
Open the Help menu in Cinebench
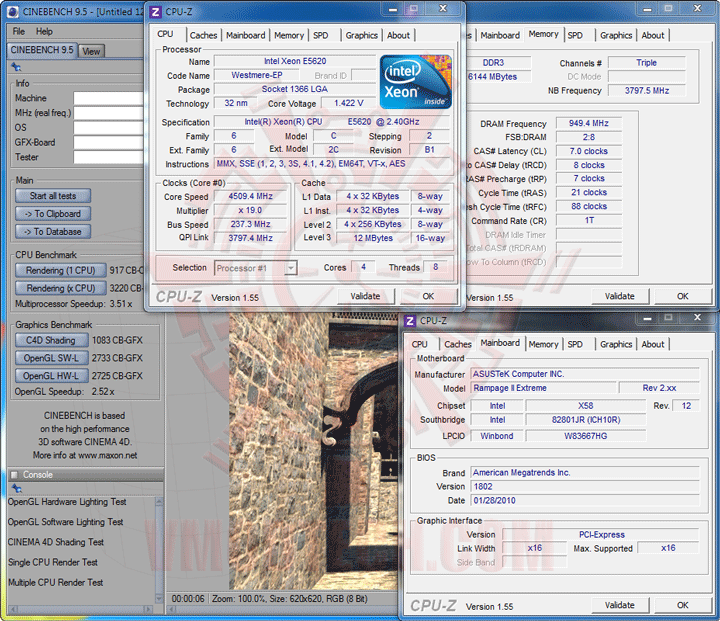pos(45,31)
